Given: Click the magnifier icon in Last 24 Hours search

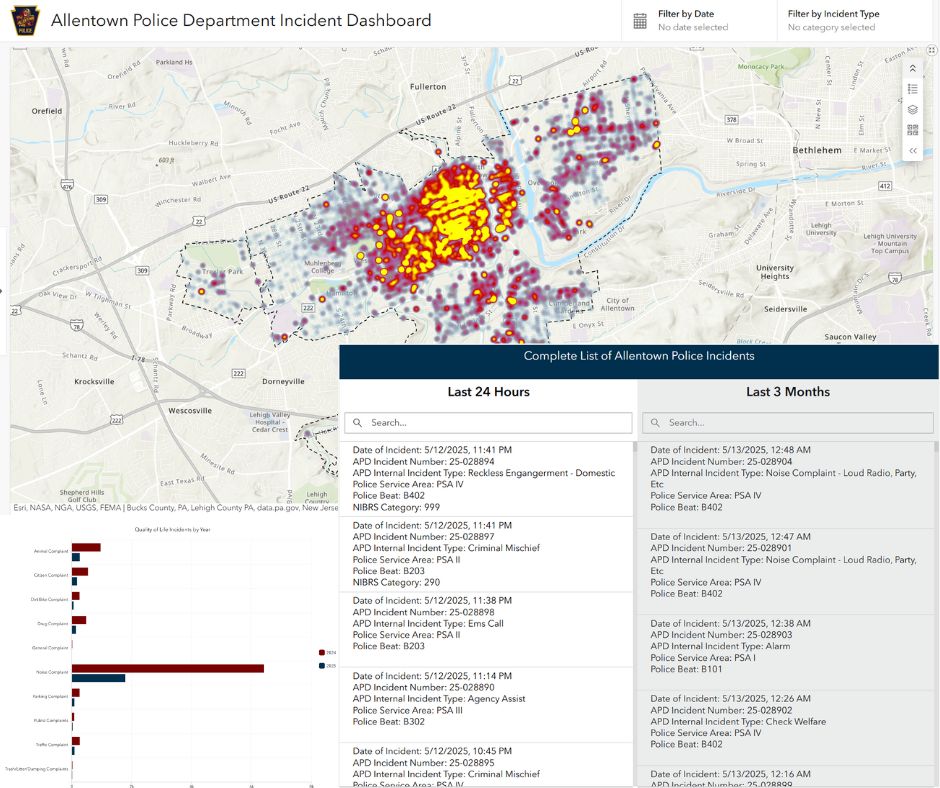Looking at the screenshot, I should [358, 423].
